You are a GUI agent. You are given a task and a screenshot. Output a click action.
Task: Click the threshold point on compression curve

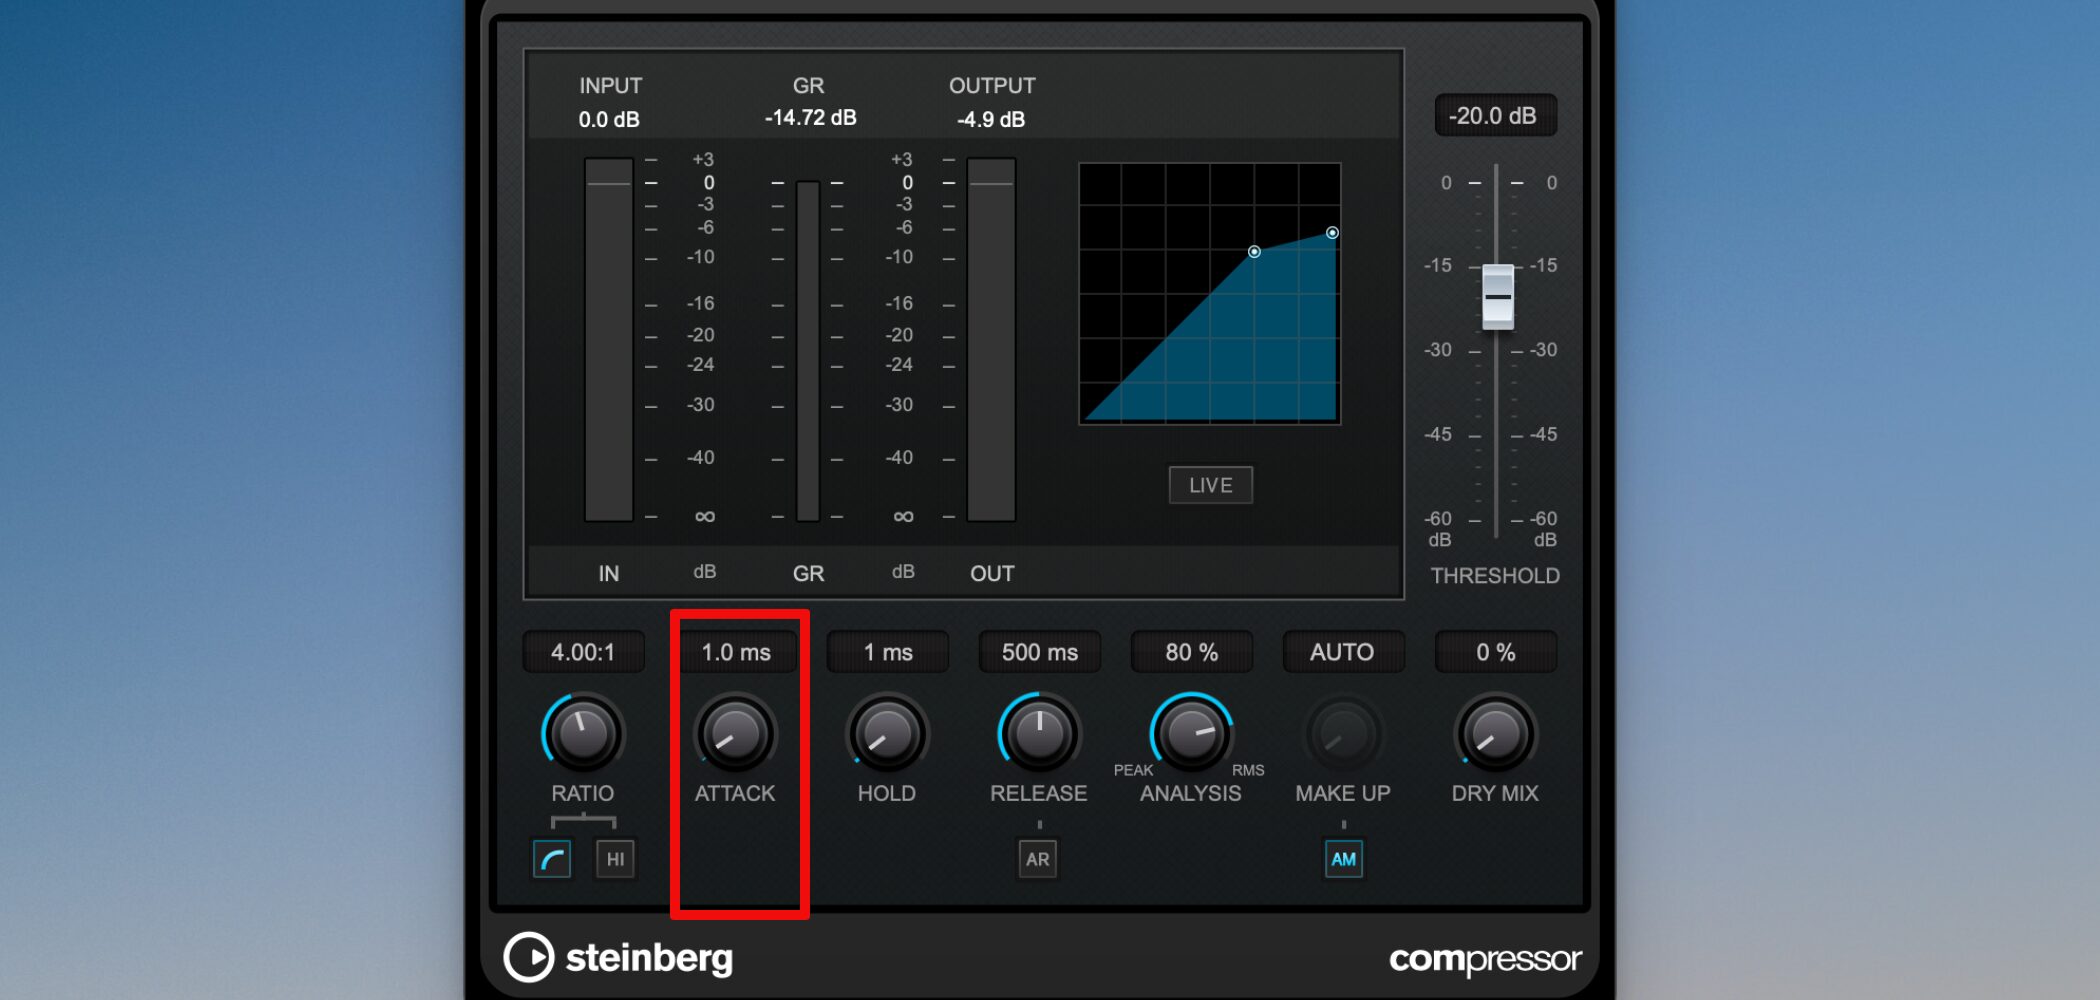click(1254, 252)
